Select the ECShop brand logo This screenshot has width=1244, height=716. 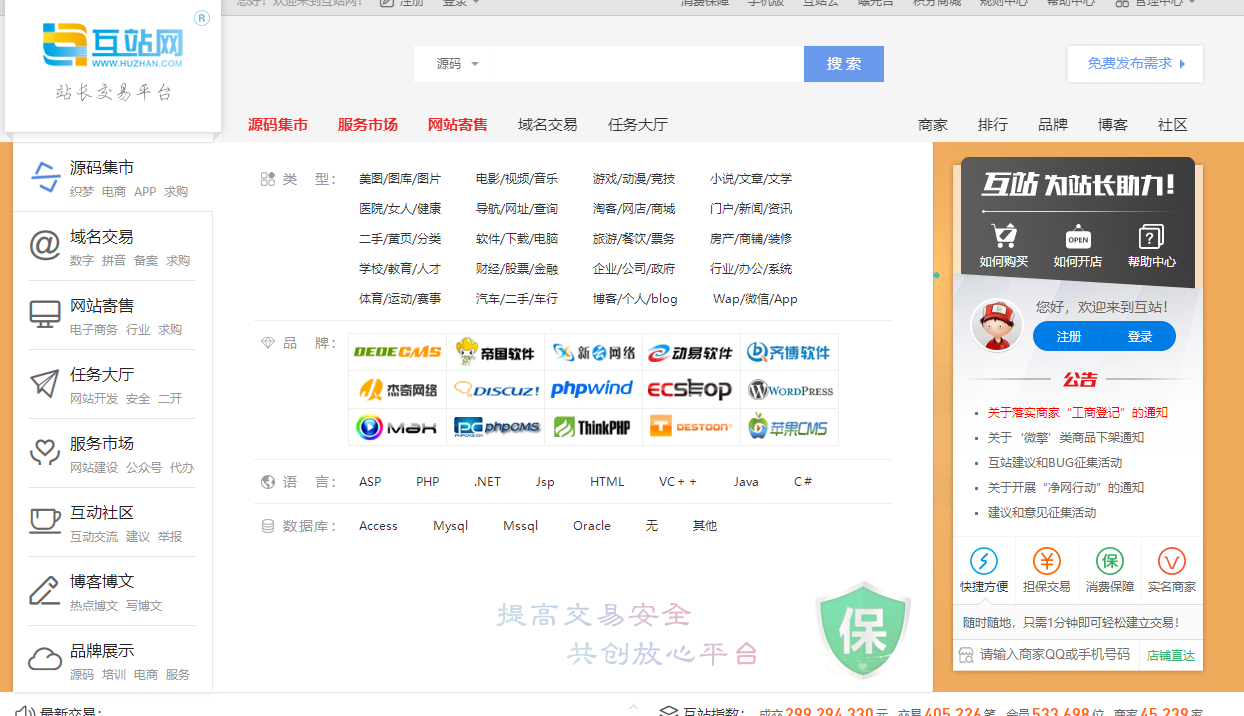pyautogui.click(x=690, y=390)
